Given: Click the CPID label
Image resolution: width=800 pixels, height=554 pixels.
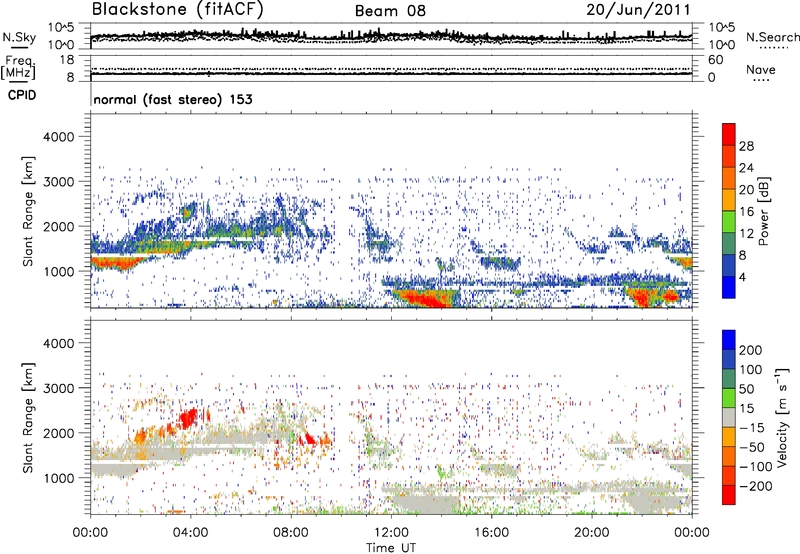Looking at the screenshot, I should [x=22, y=95].
